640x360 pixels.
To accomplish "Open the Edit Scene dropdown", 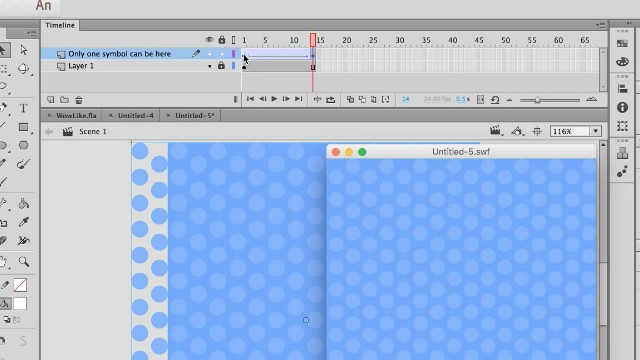I will point(496,131).
